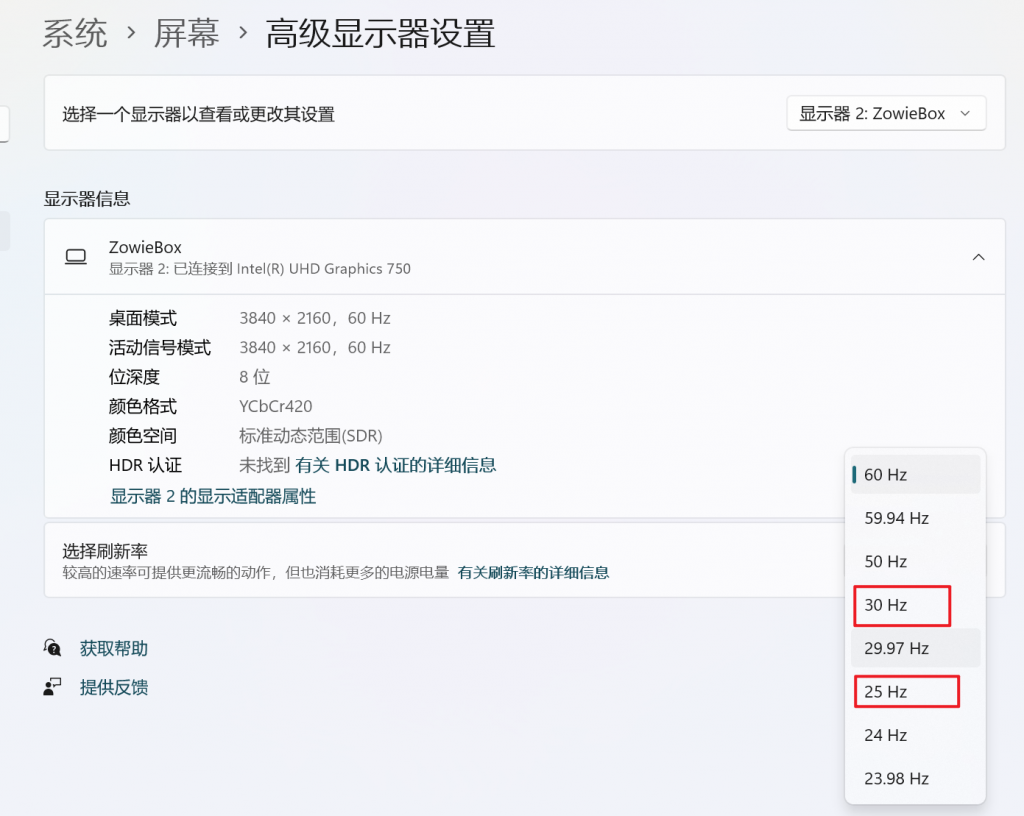The height and width of the screenshot is (816, 1024).
Task: Pick 23.98 Hz from the dropdown
Action: tap(915, 778)
